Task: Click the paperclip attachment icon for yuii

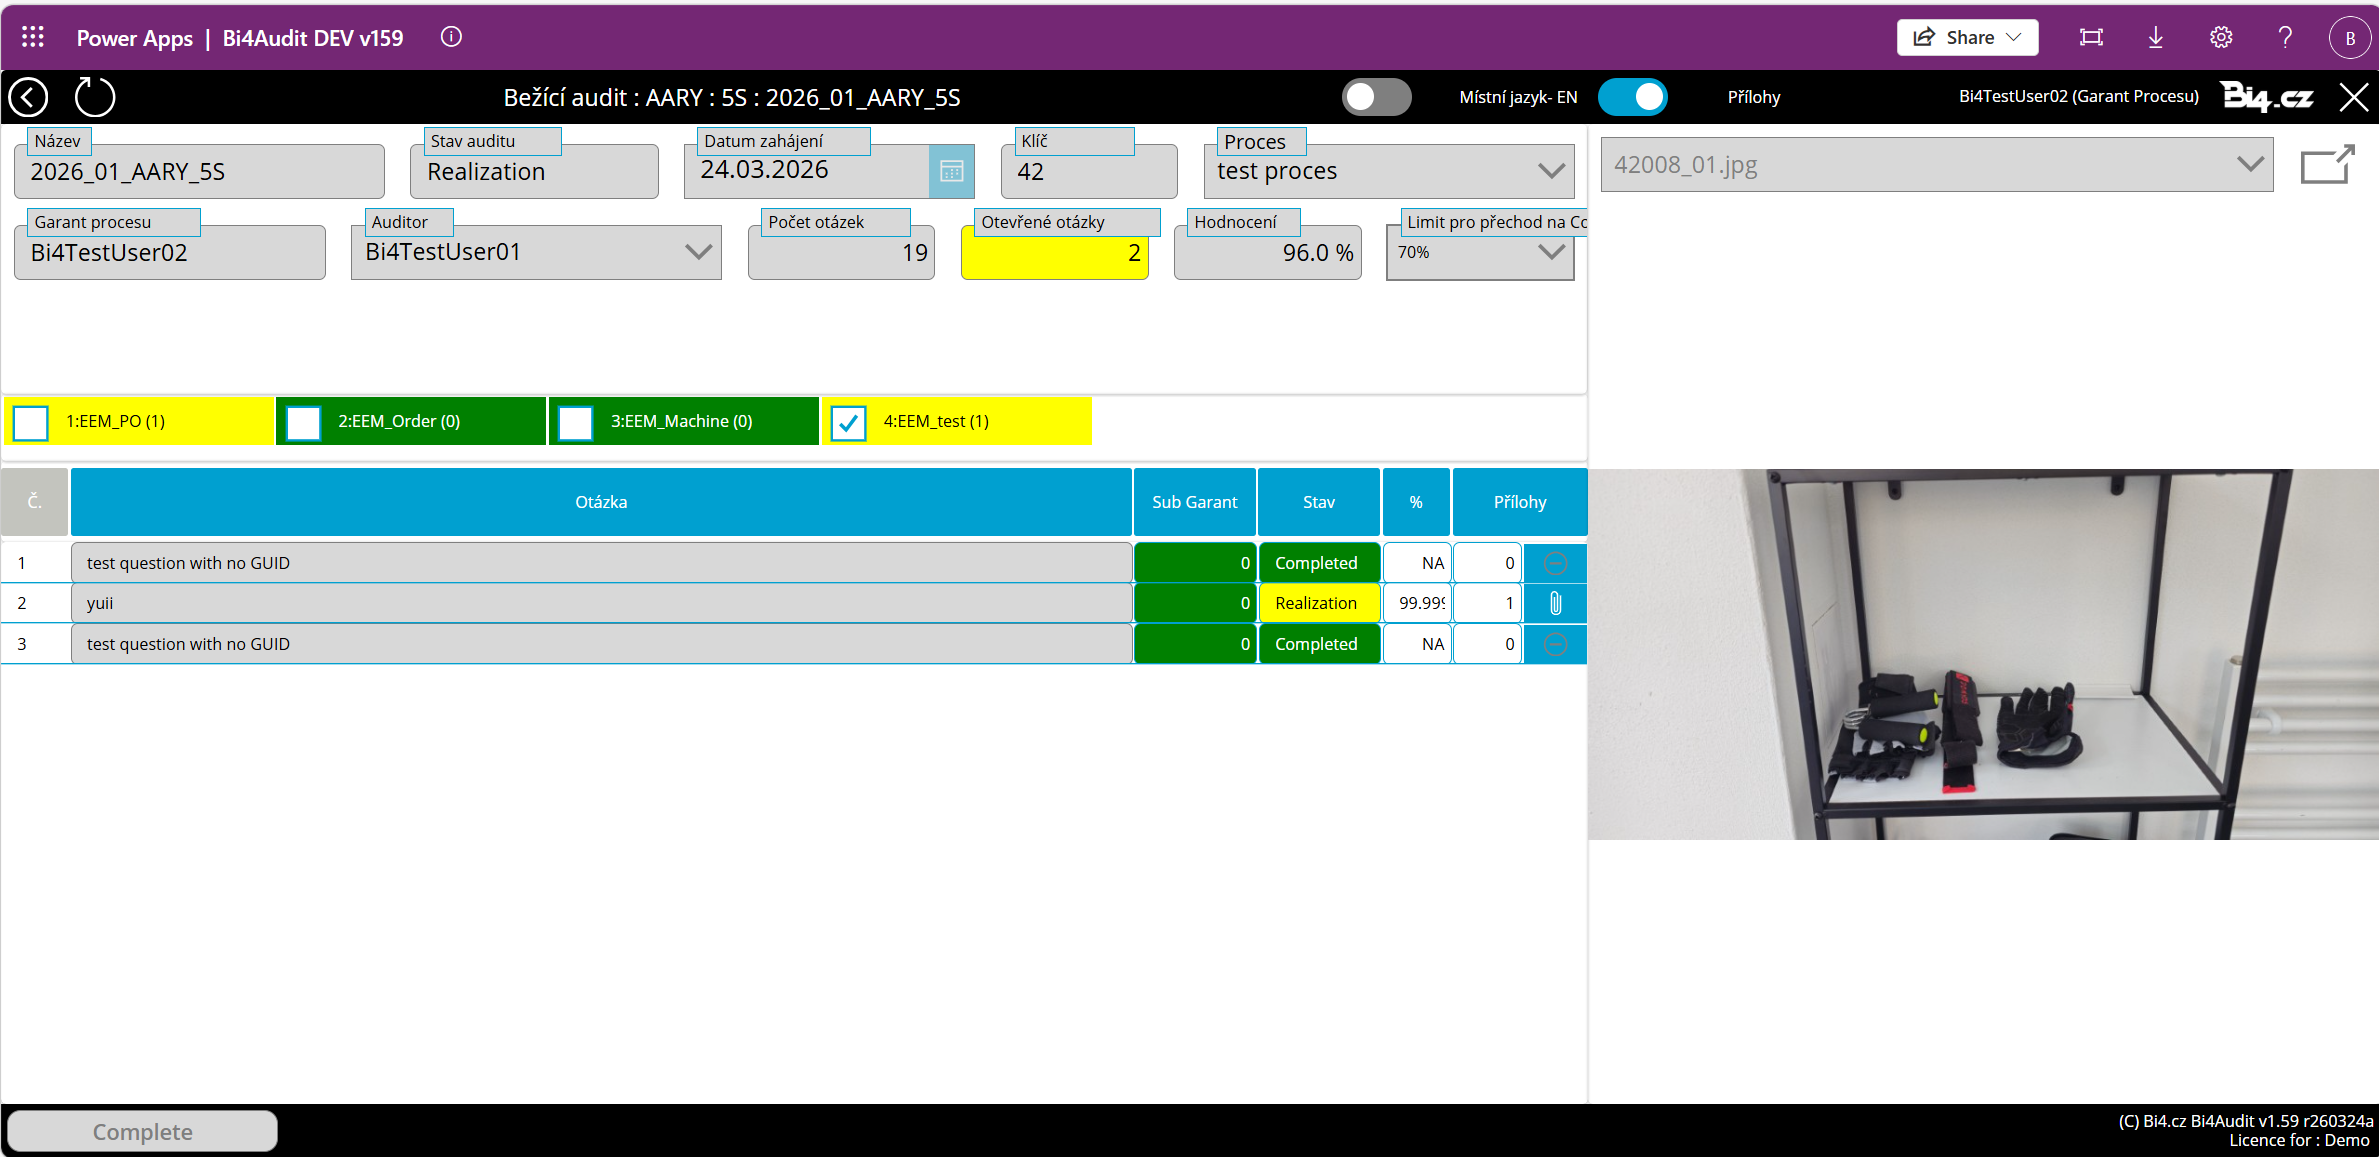Action: pos(1555,603)
